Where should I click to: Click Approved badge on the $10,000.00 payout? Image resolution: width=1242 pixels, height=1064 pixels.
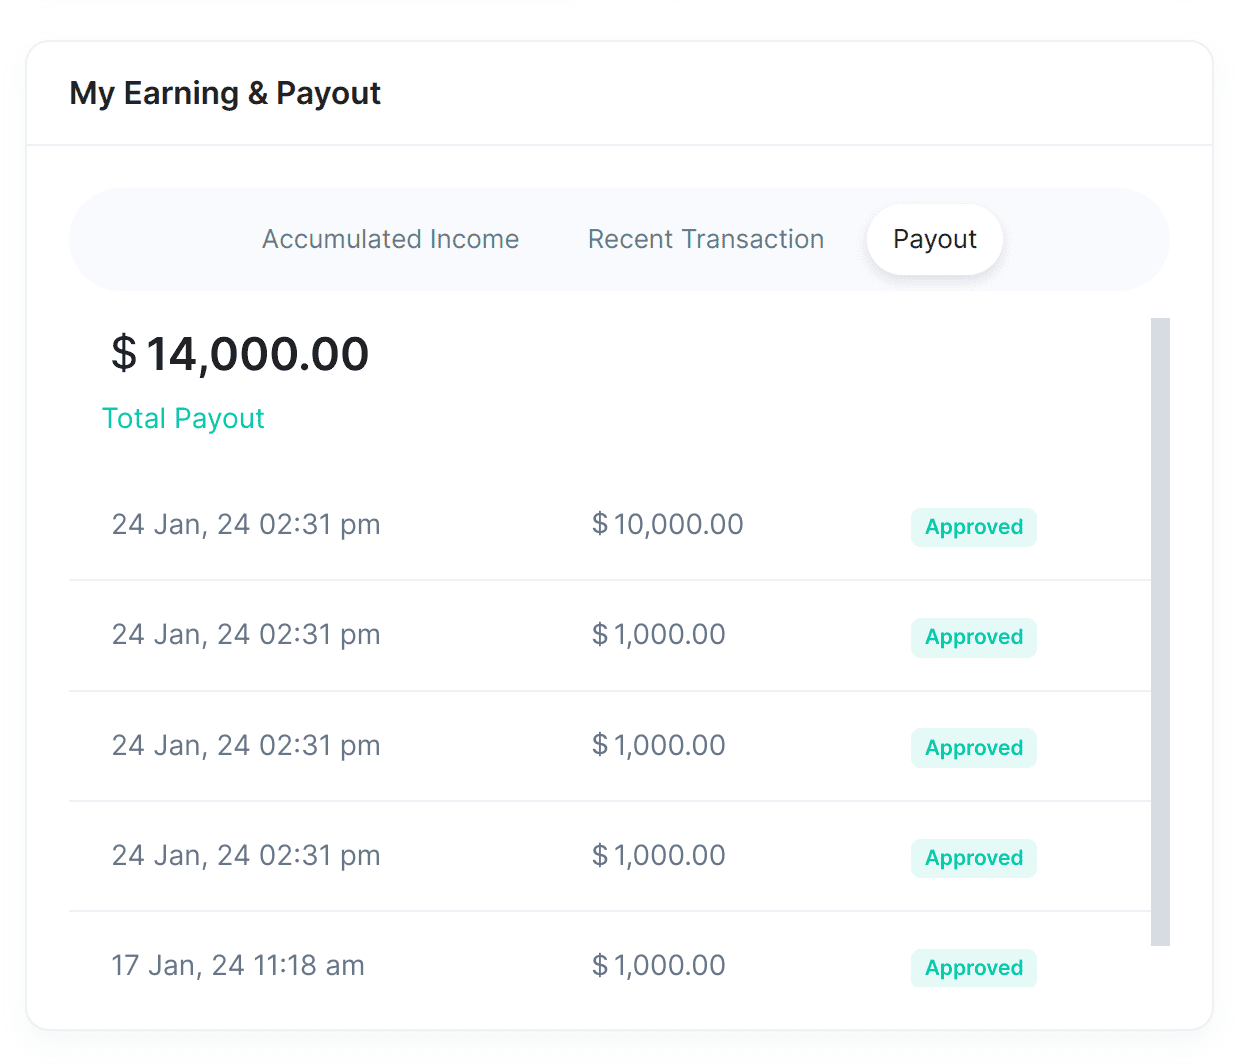pos(973,527)
